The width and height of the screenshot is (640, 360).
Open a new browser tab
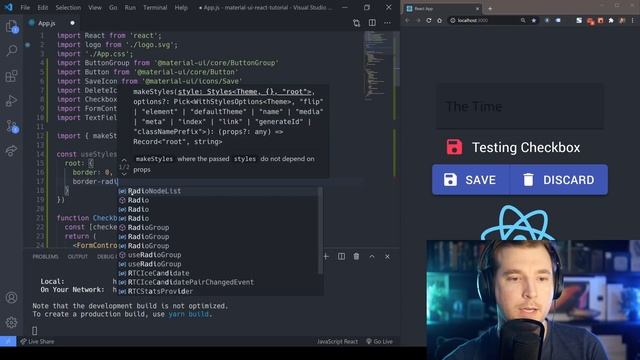click(x=490, y=8)
